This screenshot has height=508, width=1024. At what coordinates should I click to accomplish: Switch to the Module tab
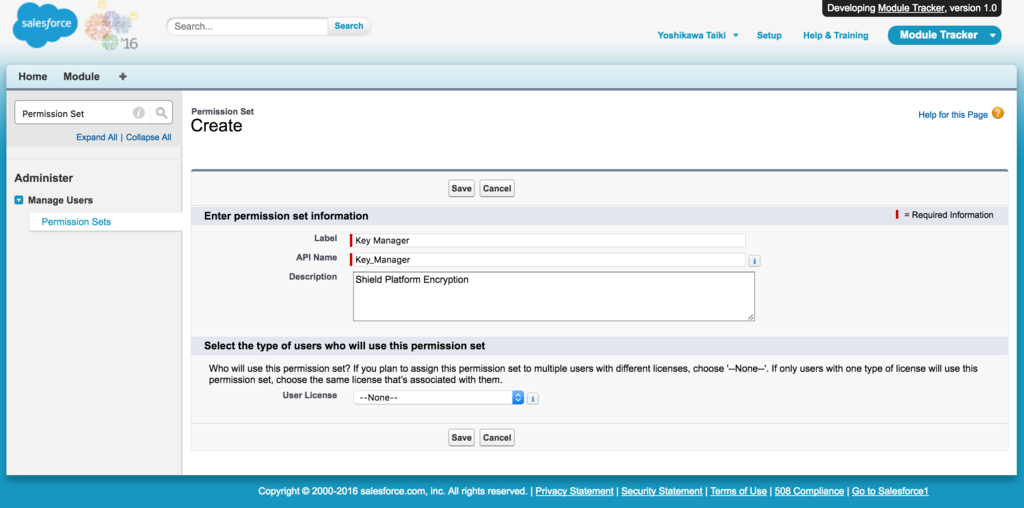(82, 76)
